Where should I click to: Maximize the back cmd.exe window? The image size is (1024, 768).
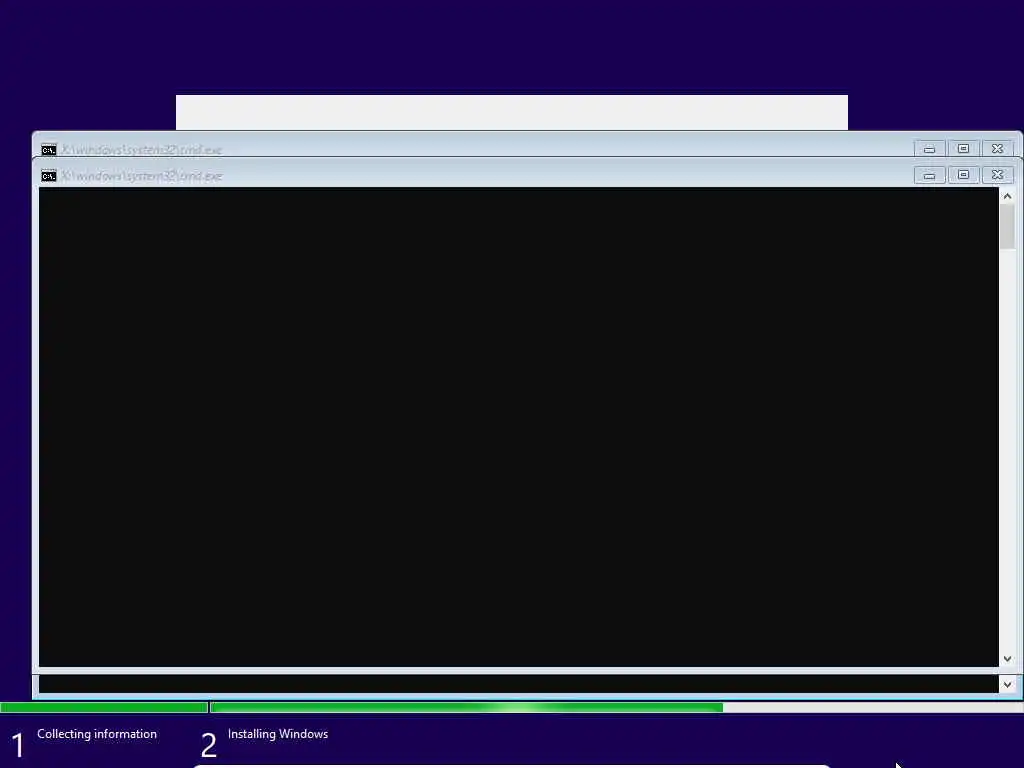tap(963, 149)
